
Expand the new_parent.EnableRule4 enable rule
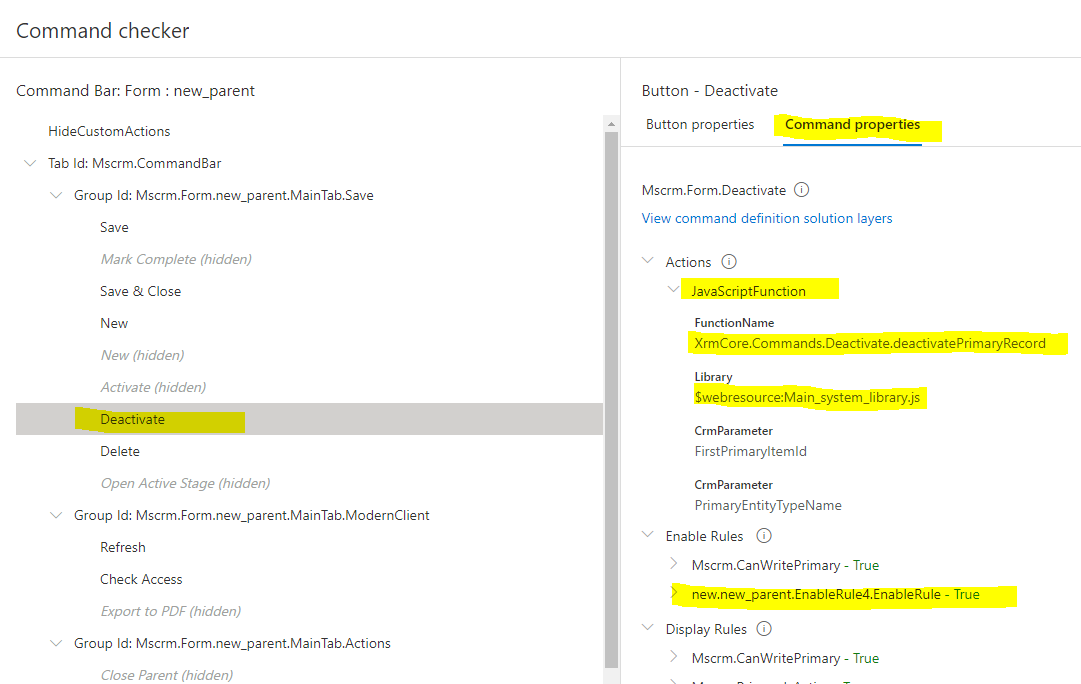(673, 594)
